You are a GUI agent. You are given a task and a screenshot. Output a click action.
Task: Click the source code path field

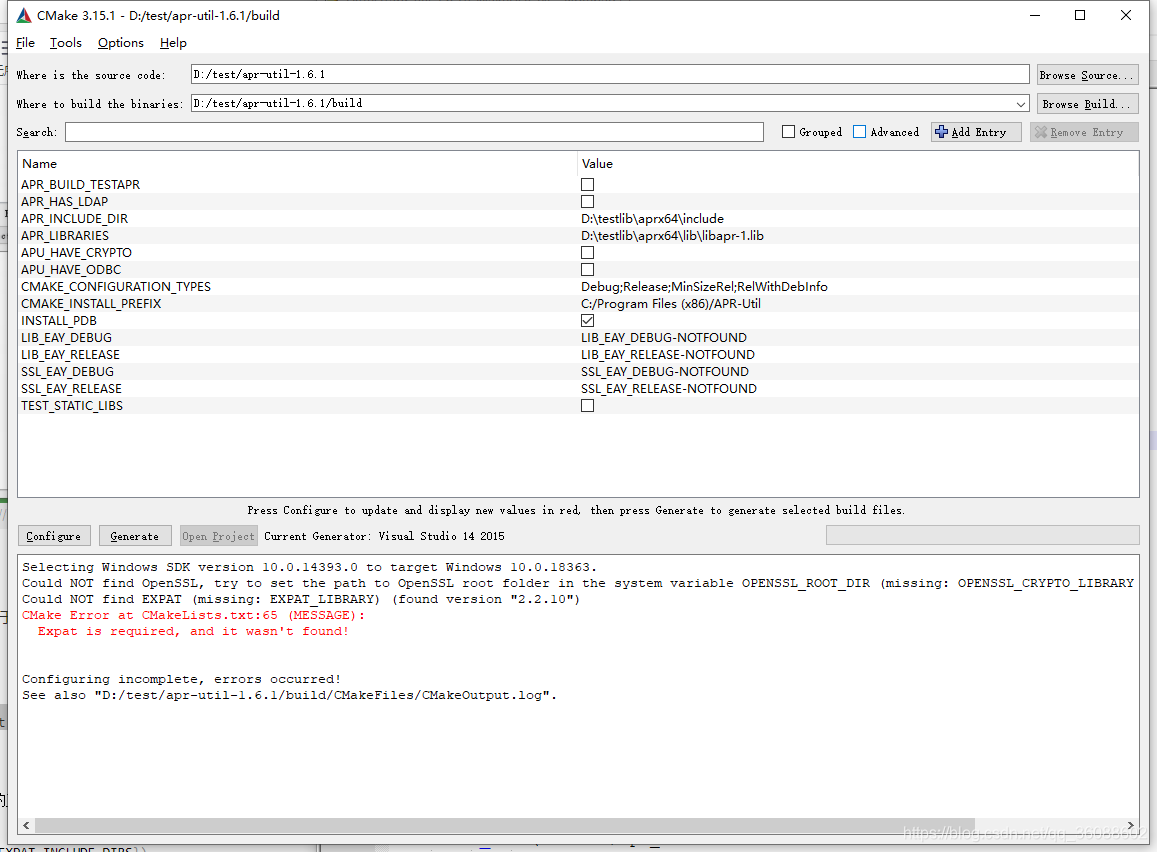[610, 75]
